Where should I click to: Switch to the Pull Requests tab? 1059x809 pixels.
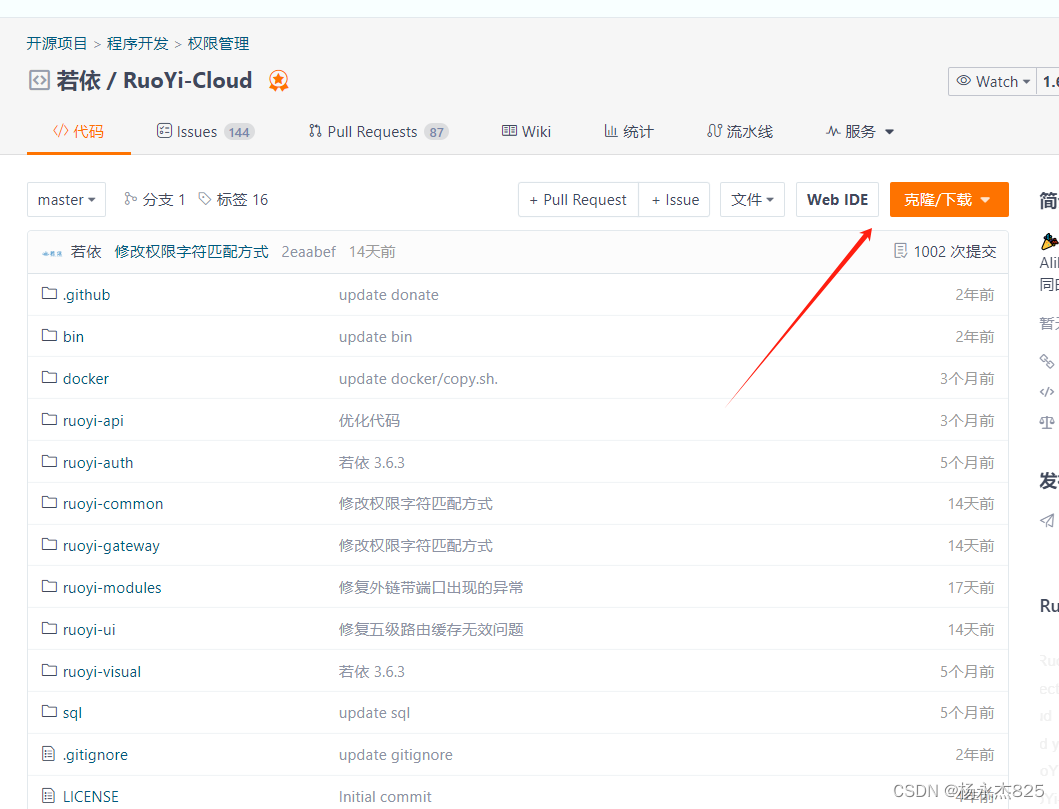point(378,132)
